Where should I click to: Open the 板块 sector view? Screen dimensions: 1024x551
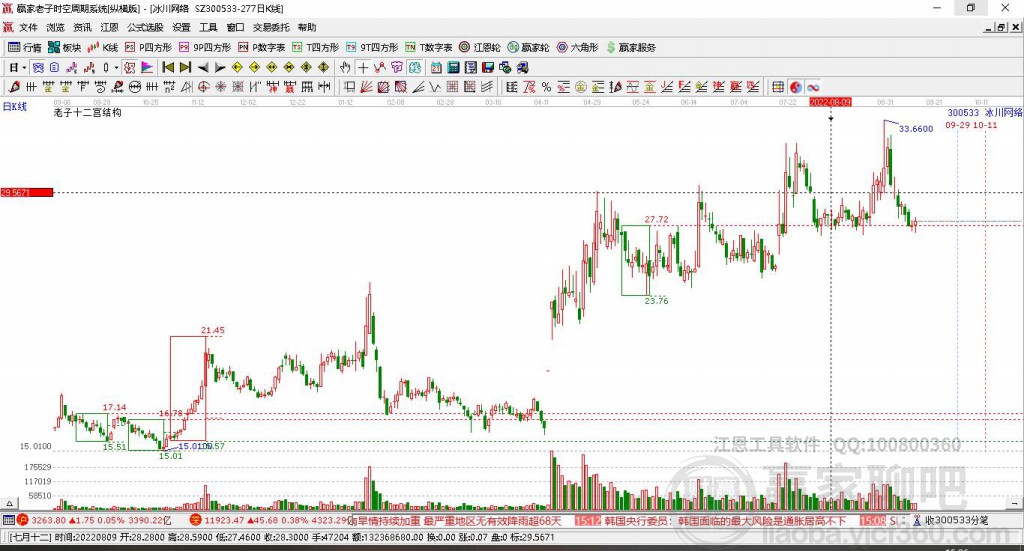(65, 47)
